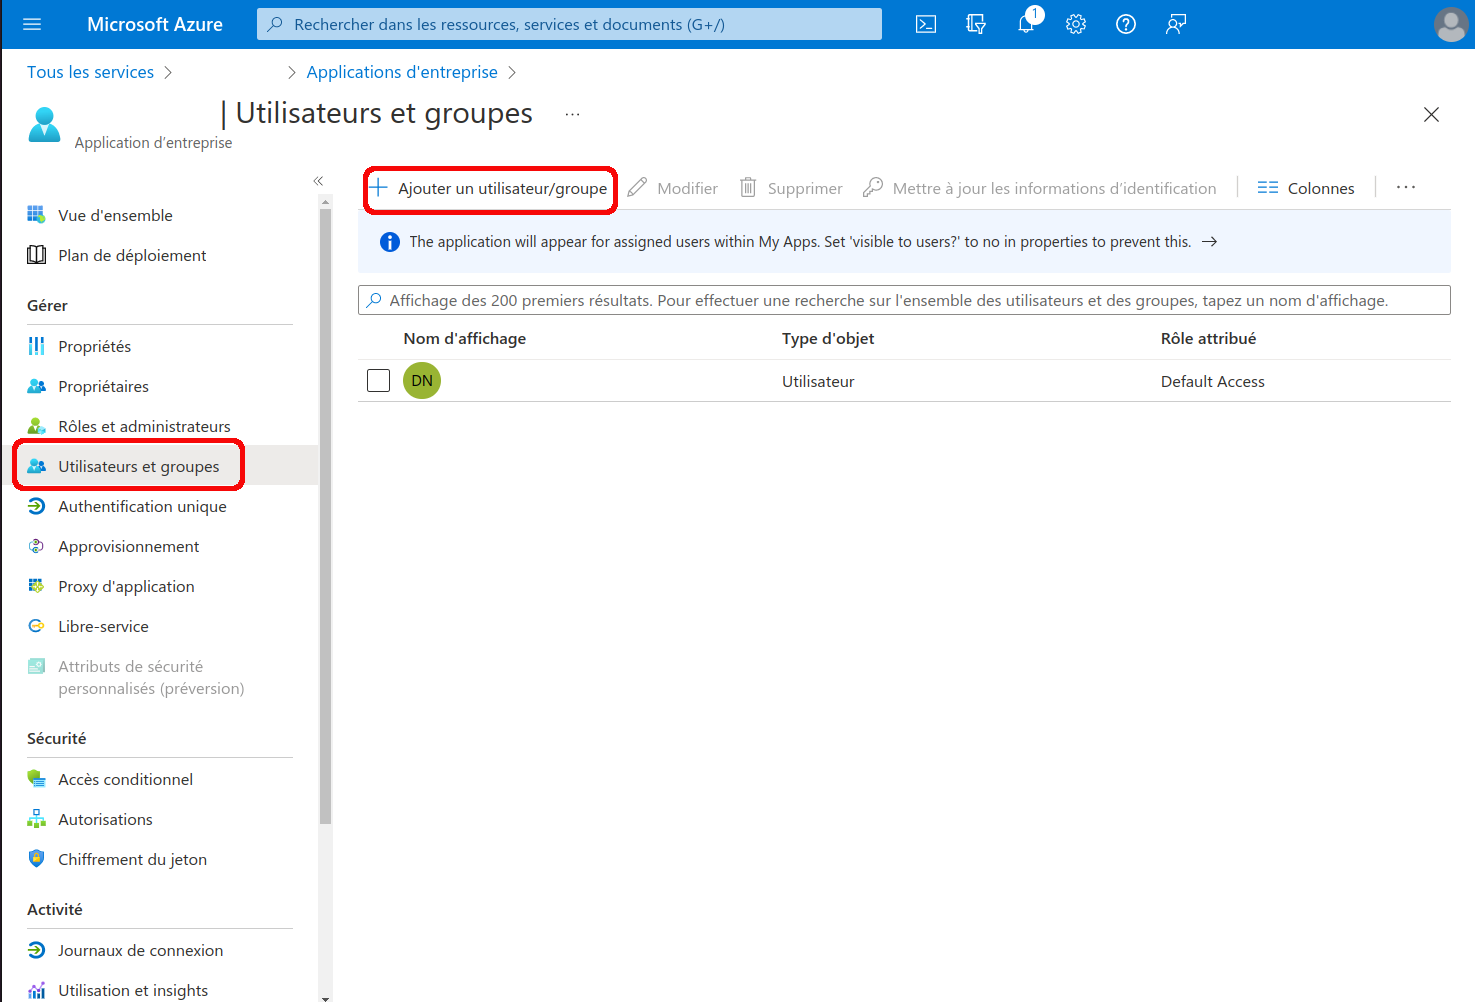Viewport: 1475px width, 1002px height.
Task: Open Microsoft Azure home link
Action: [x=155, y=24]
